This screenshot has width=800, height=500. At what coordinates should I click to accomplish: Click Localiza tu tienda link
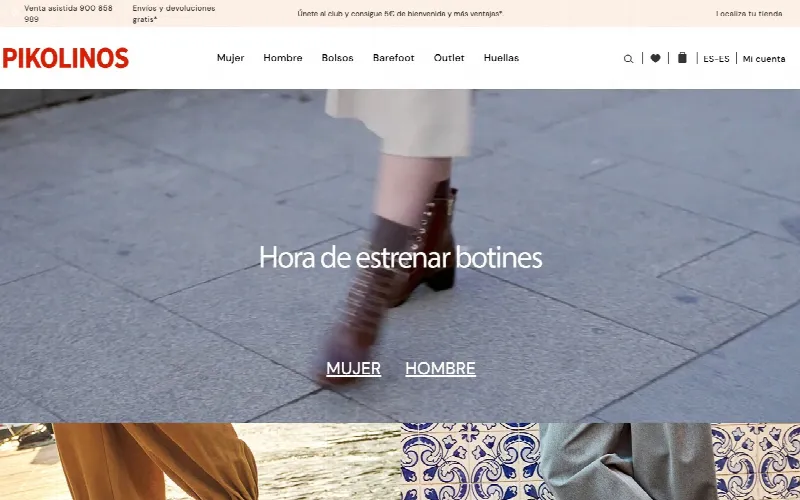pyautogui.click(x=749, y=14)
